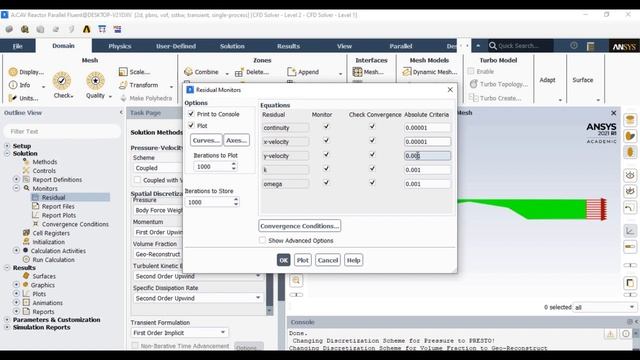Image resolution: width=640 pixels, height=360 pixels.
Task: Toggle the Plot checkbox in Options
Action: click(x=191, y=125)
